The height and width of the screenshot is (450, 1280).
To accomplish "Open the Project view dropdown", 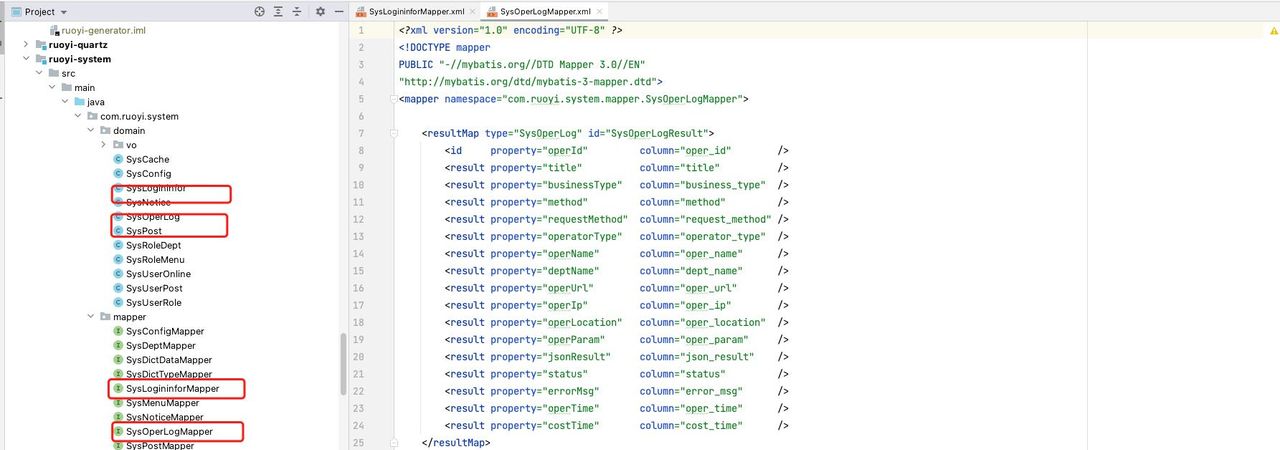I will 64,12.
